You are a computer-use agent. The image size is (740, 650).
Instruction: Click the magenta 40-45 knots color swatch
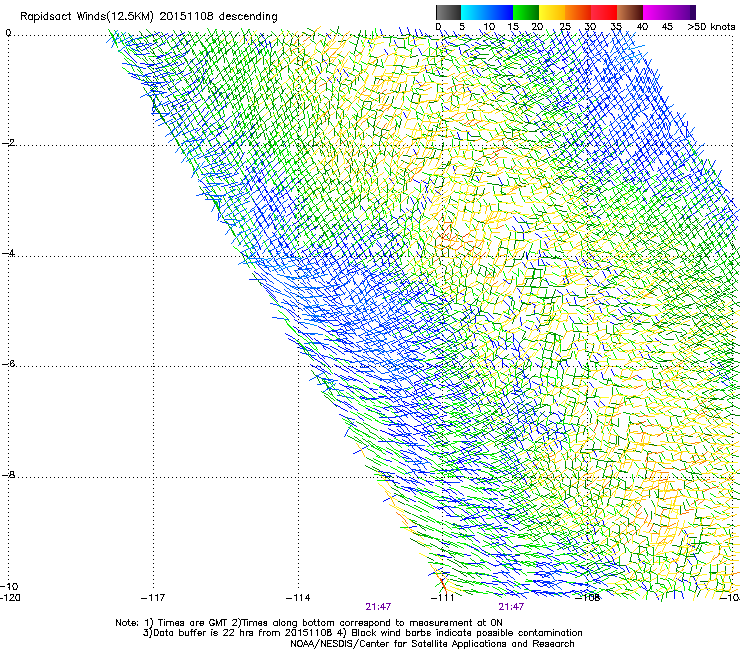656,12
